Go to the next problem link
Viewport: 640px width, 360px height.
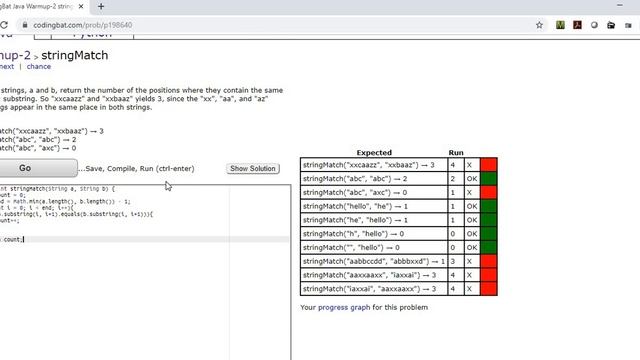(x=7, y=67)
